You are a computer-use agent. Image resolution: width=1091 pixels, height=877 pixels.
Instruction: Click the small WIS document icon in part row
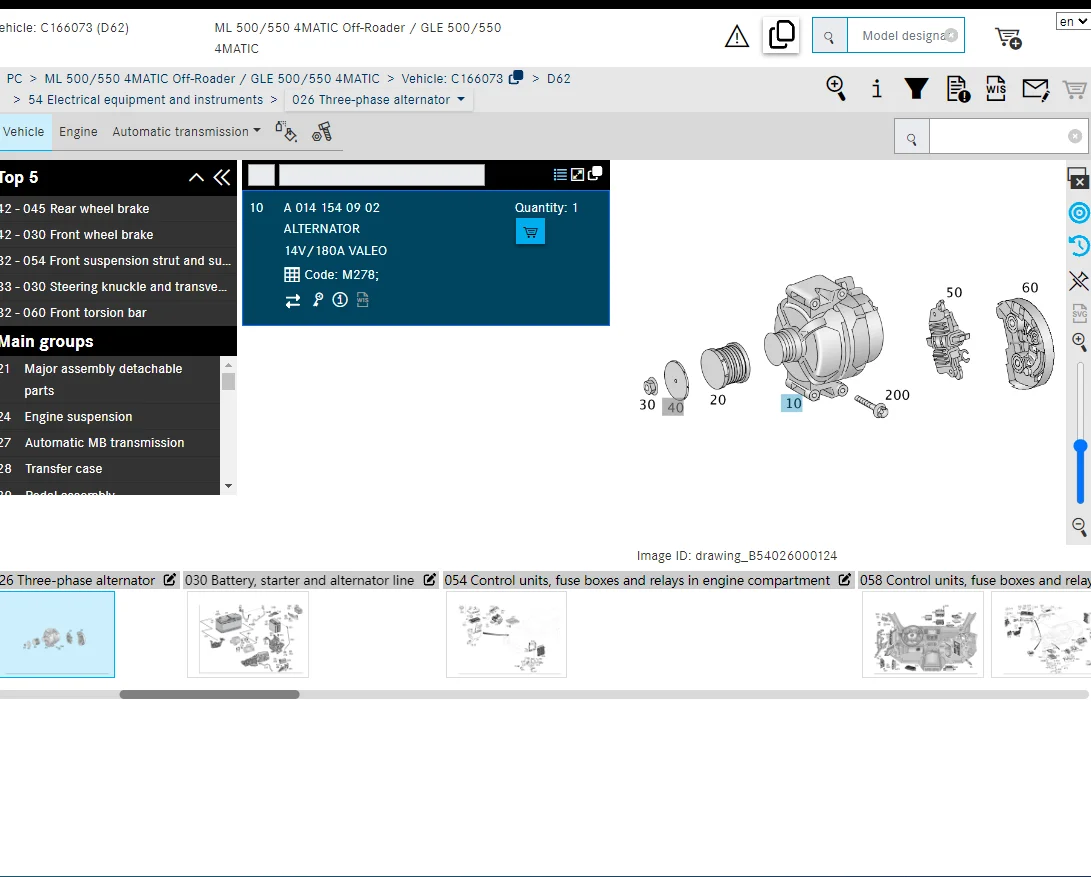coord(363,300)
